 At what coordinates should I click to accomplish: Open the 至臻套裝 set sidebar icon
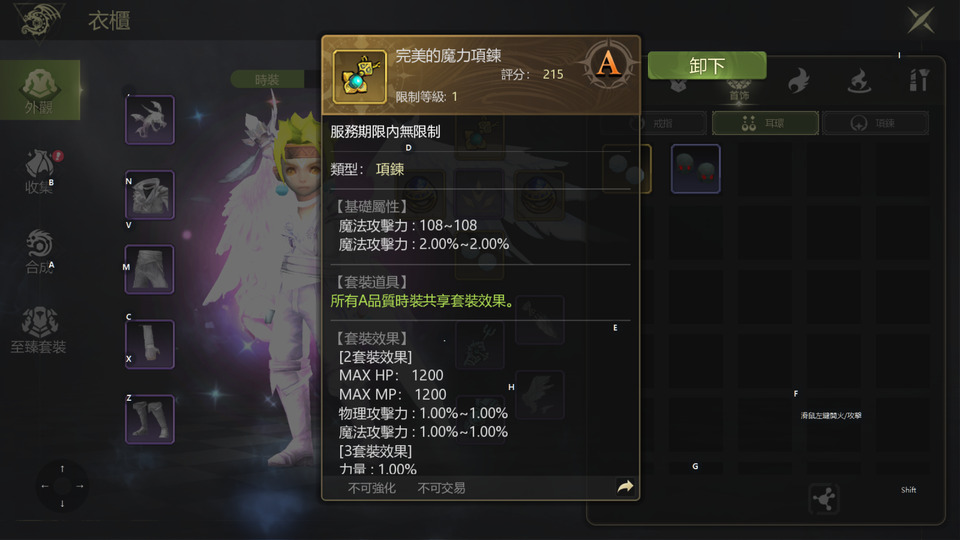point(39,331)
